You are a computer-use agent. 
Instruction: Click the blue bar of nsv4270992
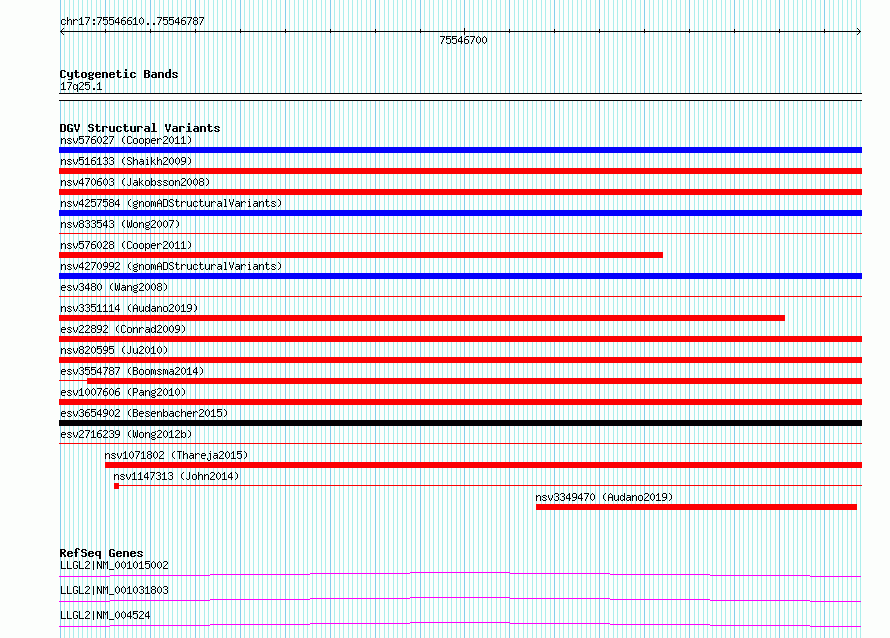click(460, 276)
